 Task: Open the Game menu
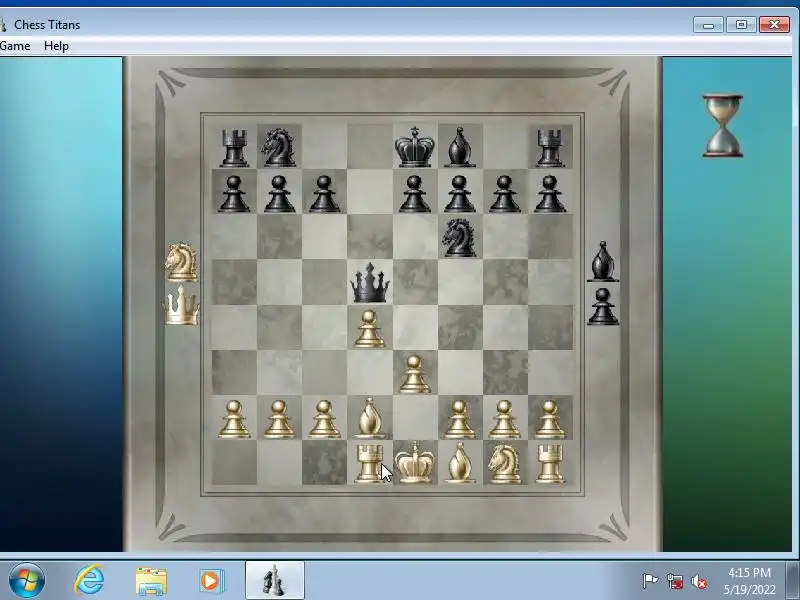click(x=15, y=46)
